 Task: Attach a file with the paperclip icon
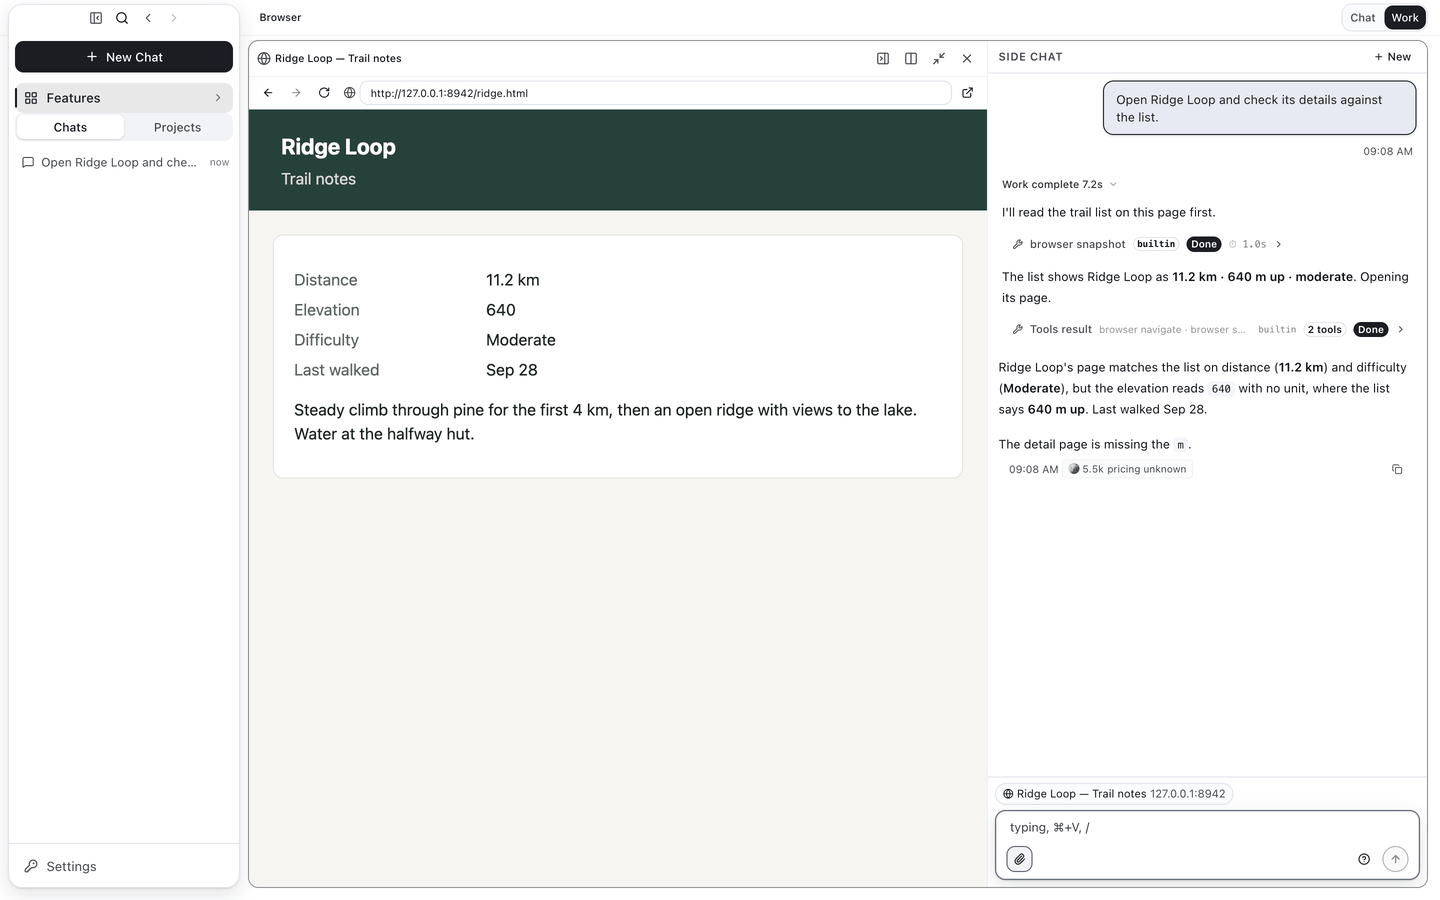(x=1019, y=859)
